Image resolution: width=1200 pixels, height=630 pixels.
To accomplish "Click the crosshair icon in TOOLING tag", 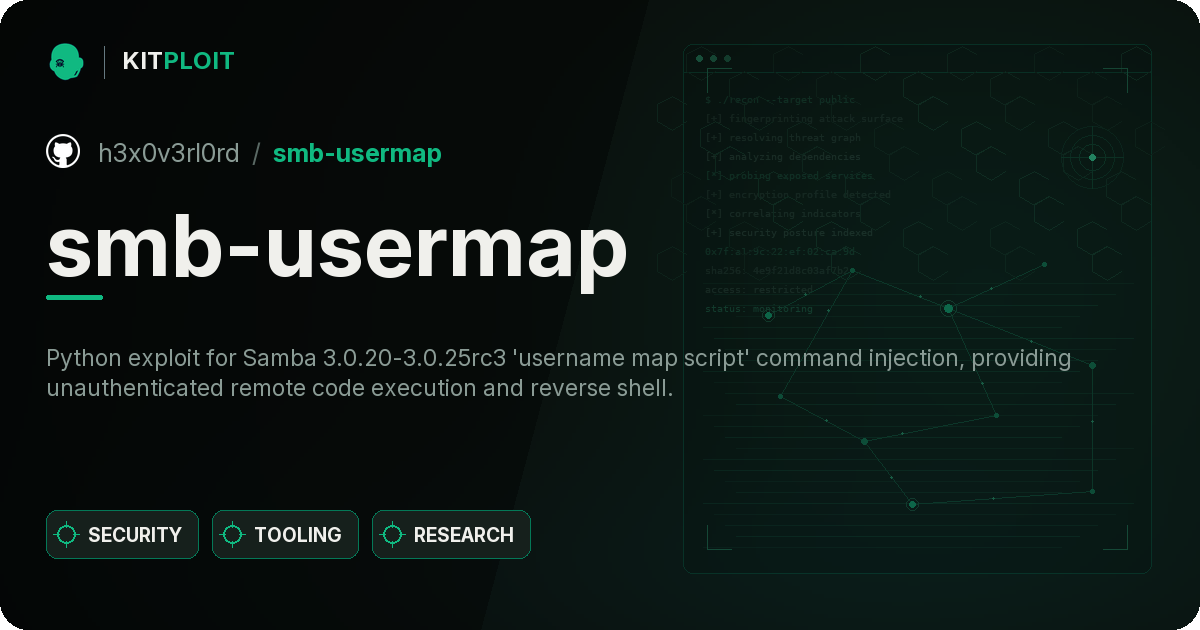I will pyautogui.click(x=233, y=535).
